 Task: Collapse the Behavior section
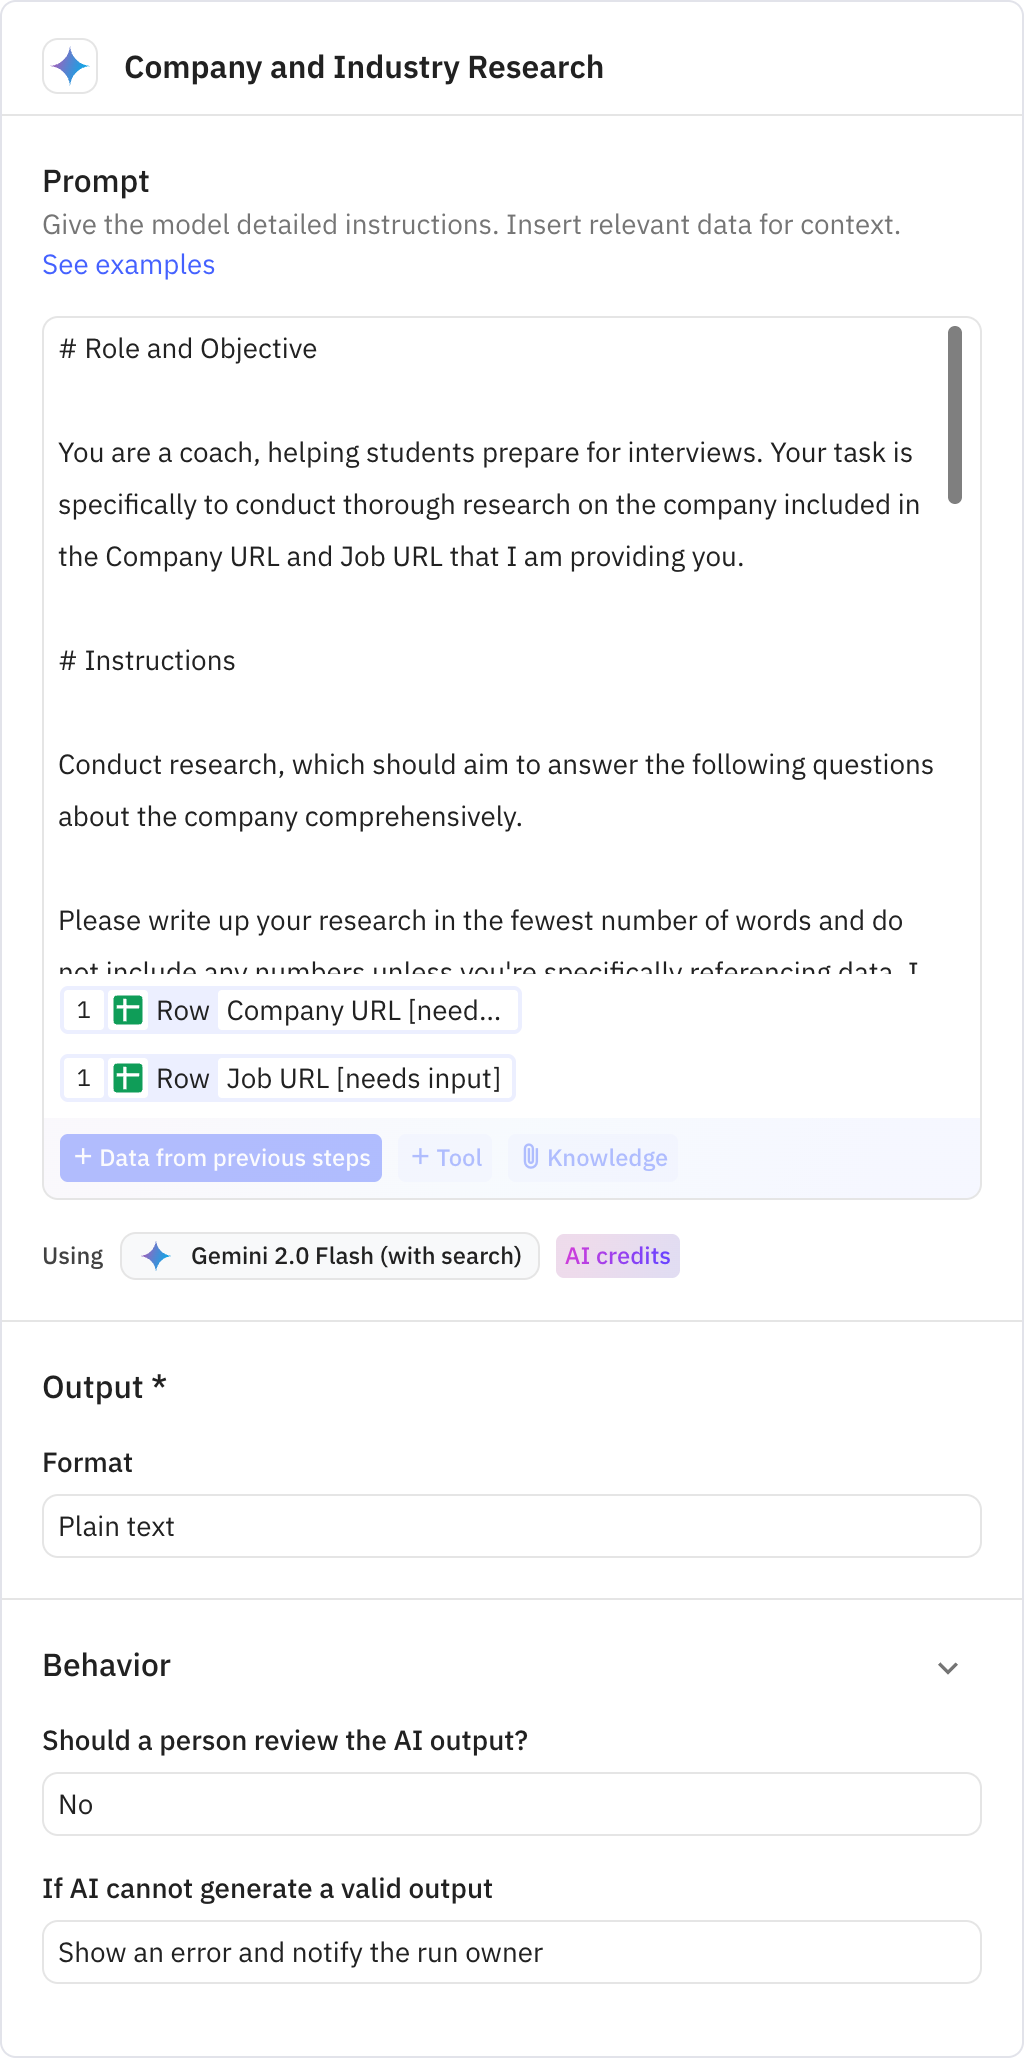coord(948,1666)
